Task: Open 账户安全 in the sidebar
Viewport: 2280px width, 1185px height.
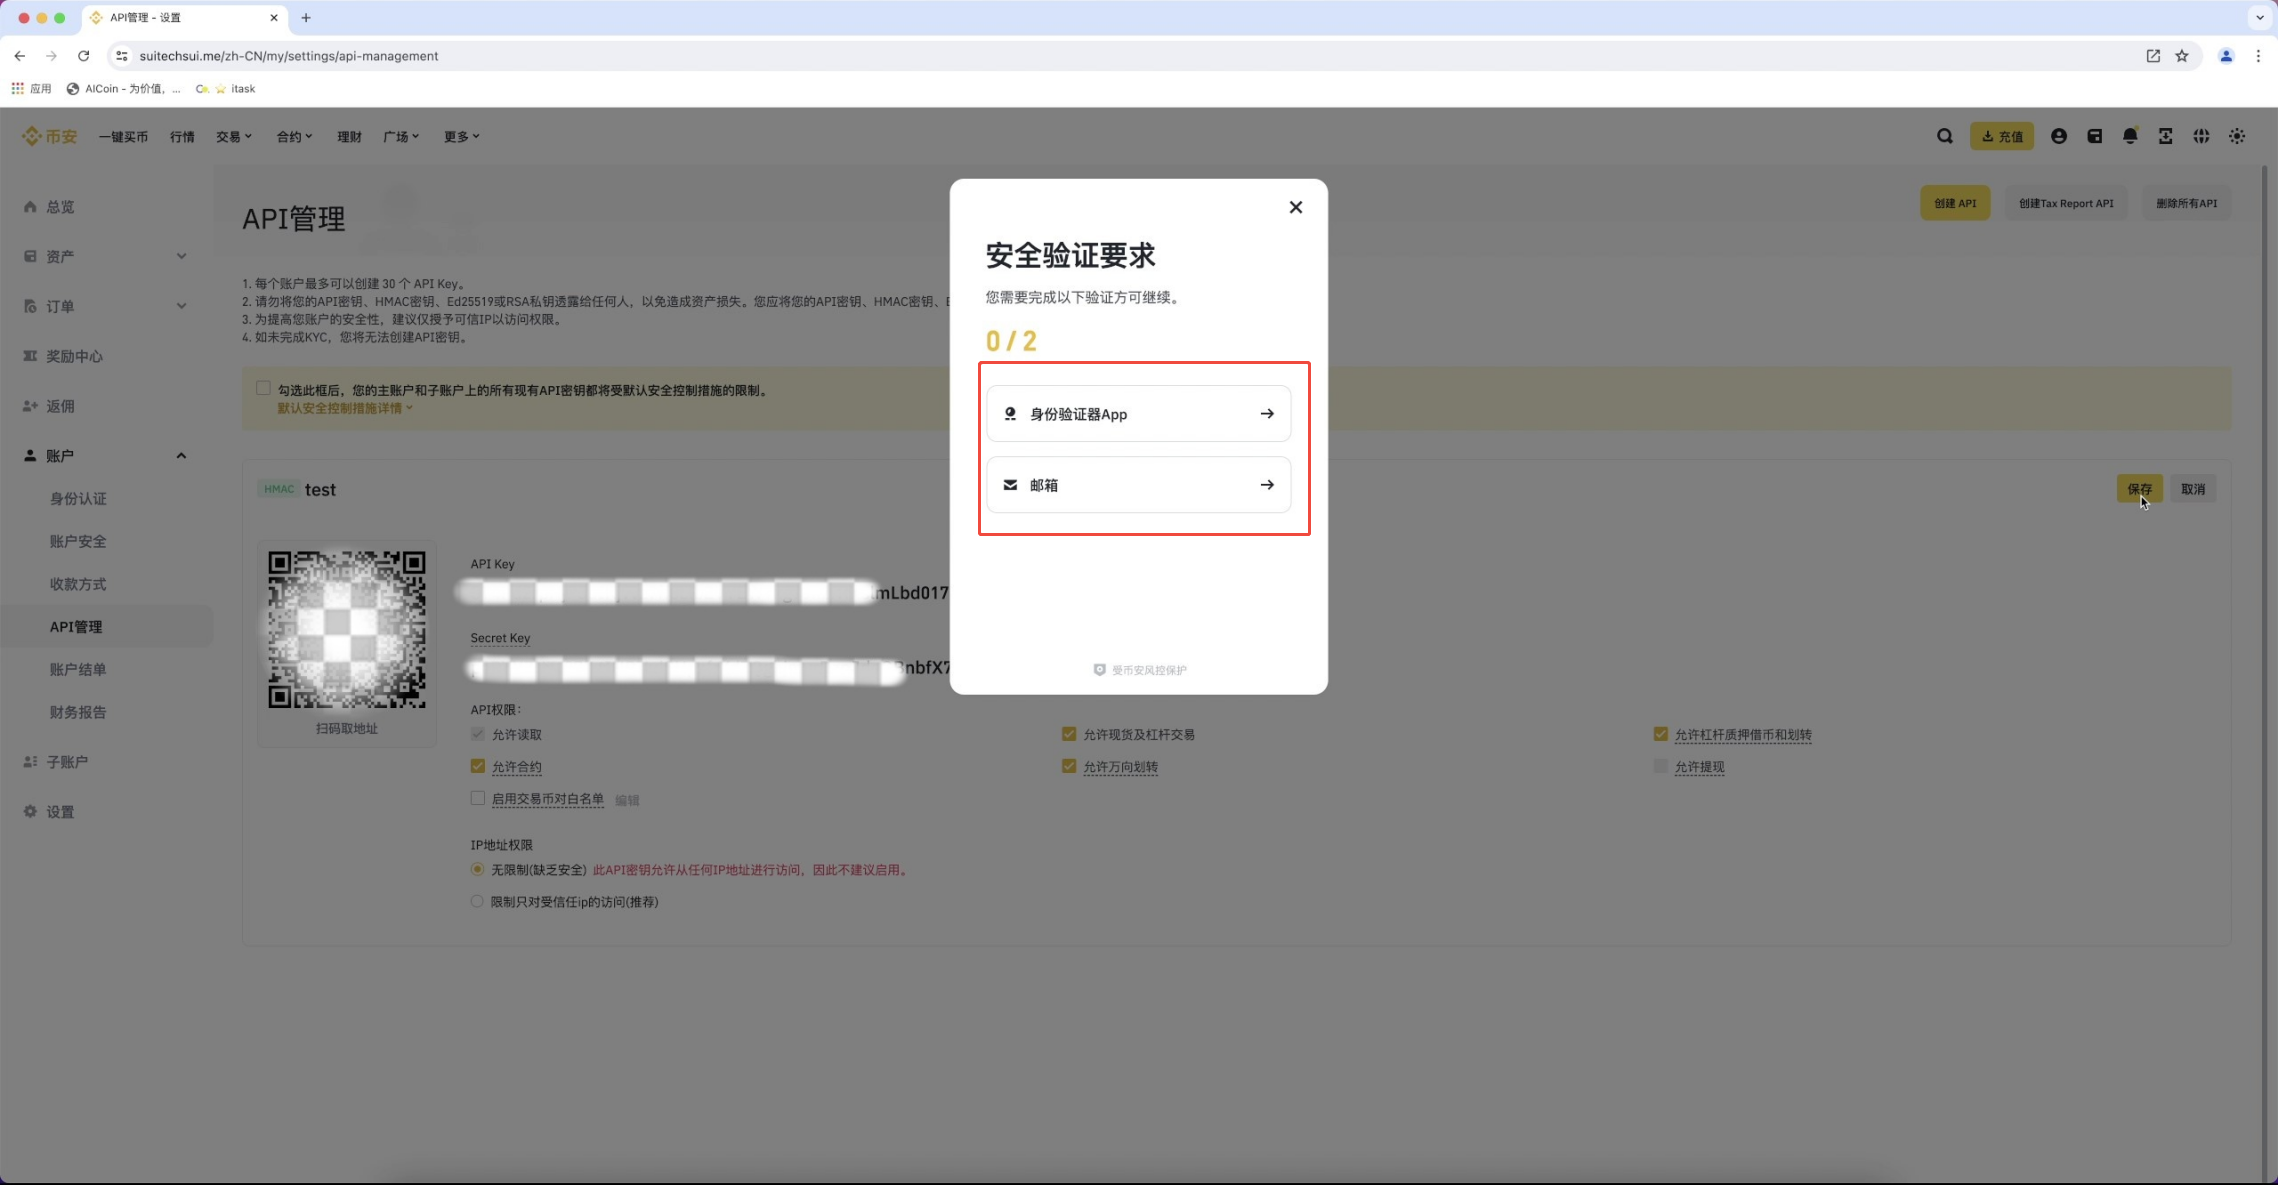Action: [78, 542]
